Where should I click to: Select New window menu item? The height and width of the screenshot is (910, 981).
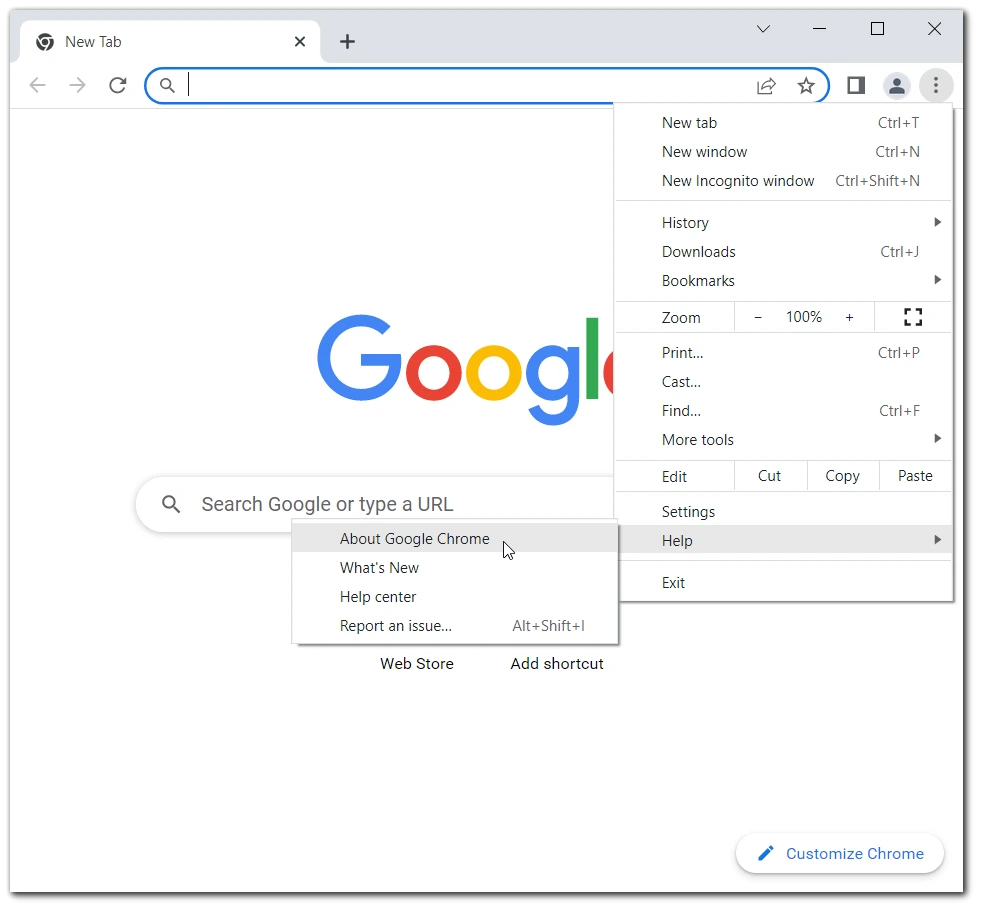(783, 152)
